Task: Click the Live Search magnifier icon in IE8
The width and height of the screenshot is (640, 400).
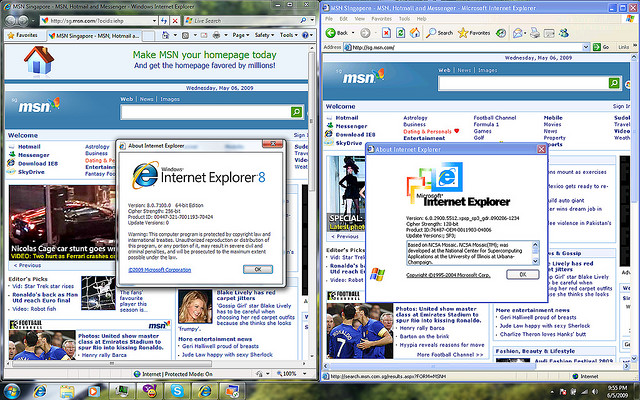Action: (x=303, y=20)
